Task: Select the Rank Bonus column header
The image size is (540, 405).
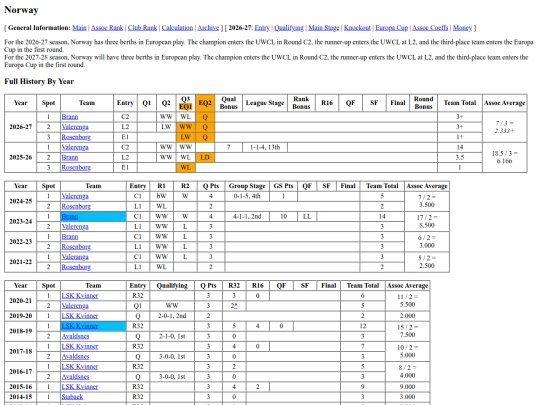Action: 301,103
